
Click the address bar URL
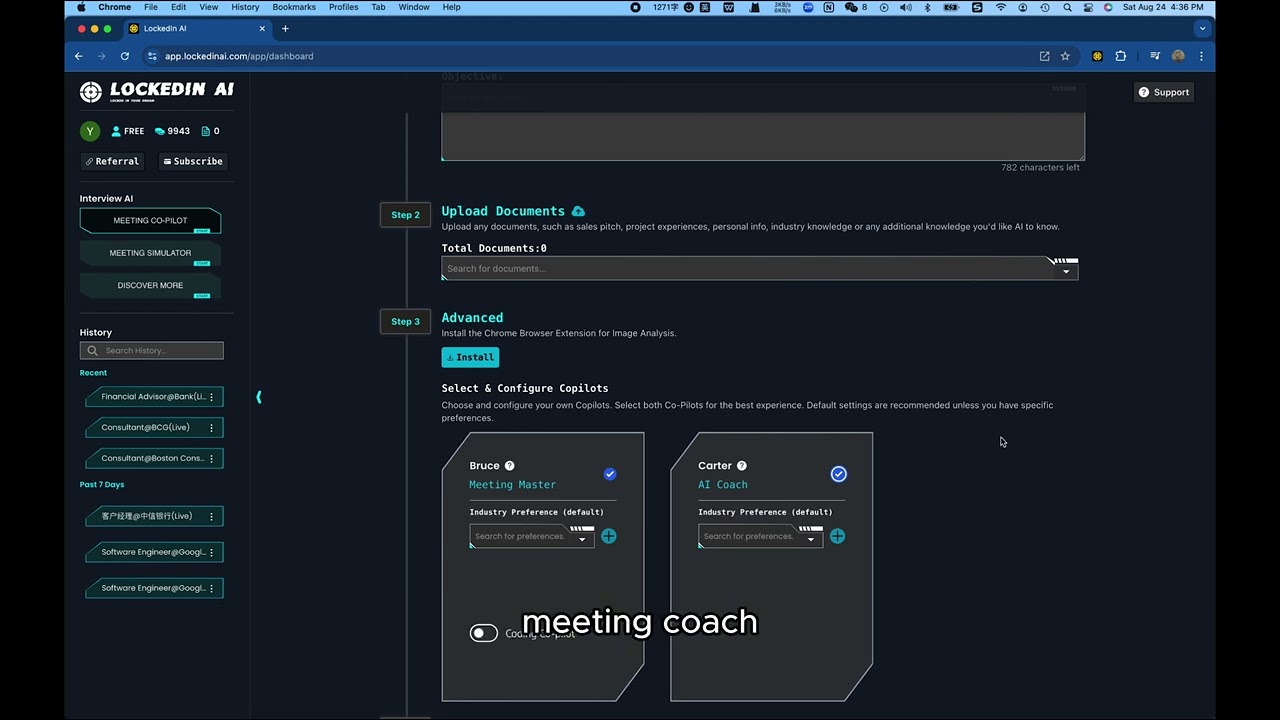(239, 56)
